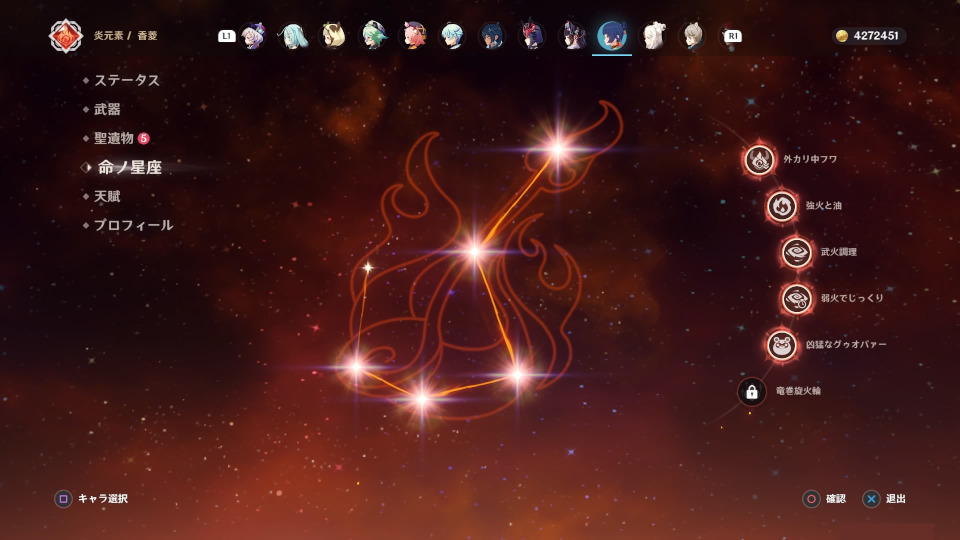The width and height of the screenshot is (960, 540).
Task: Open the 弱火でじっくり constellation icon
Action: [x=797, y=298]
